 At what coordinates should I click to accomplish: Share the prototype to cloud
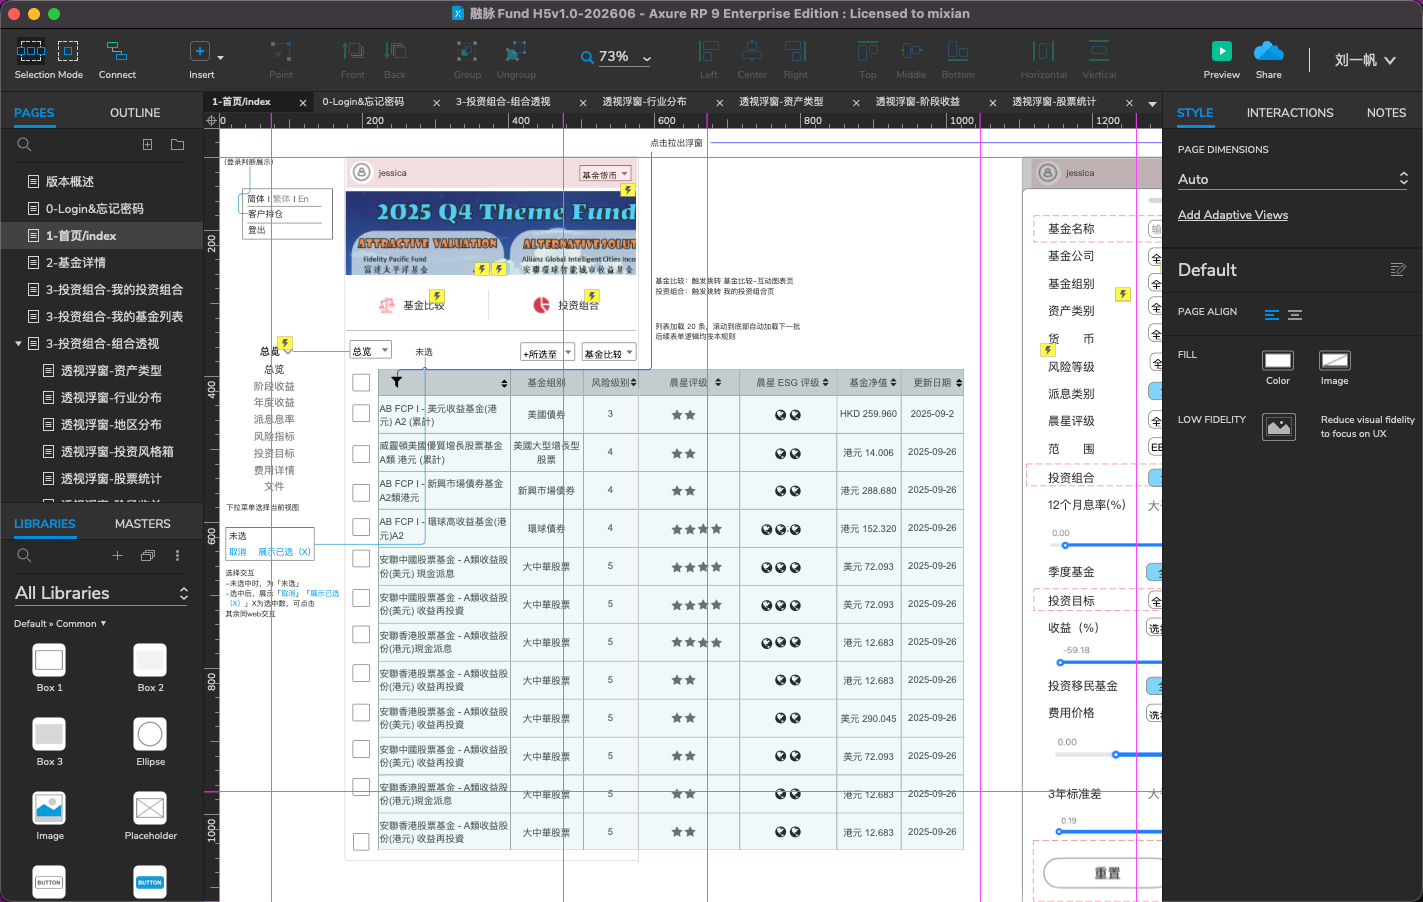click(x=1269, y=59)
